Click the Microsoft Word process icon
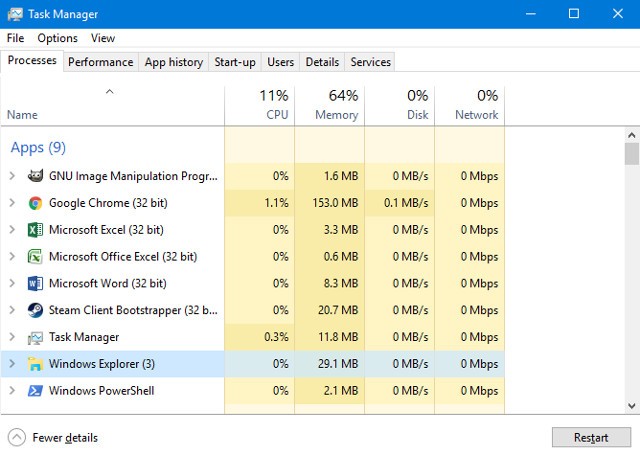Screen dimensions: 640x455 (35, 284)
